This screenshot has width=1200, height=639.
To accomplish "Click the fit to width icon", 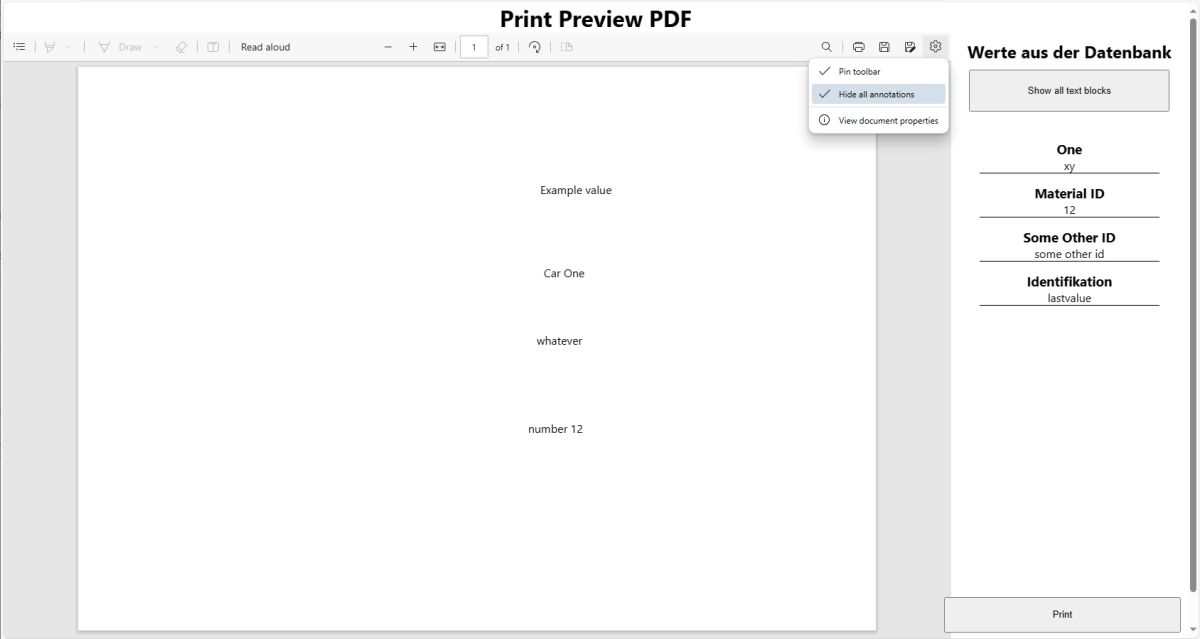I will (x=439, y=47).
